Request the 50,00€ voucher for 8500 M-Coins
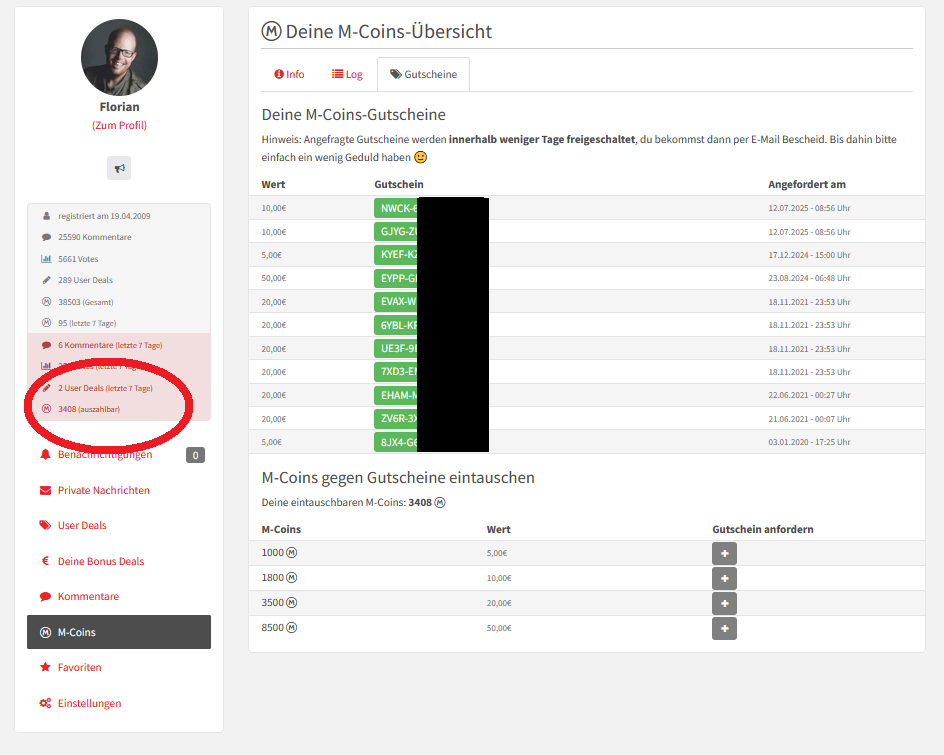Viewport: 944px width, 755px height. point(724,628)
